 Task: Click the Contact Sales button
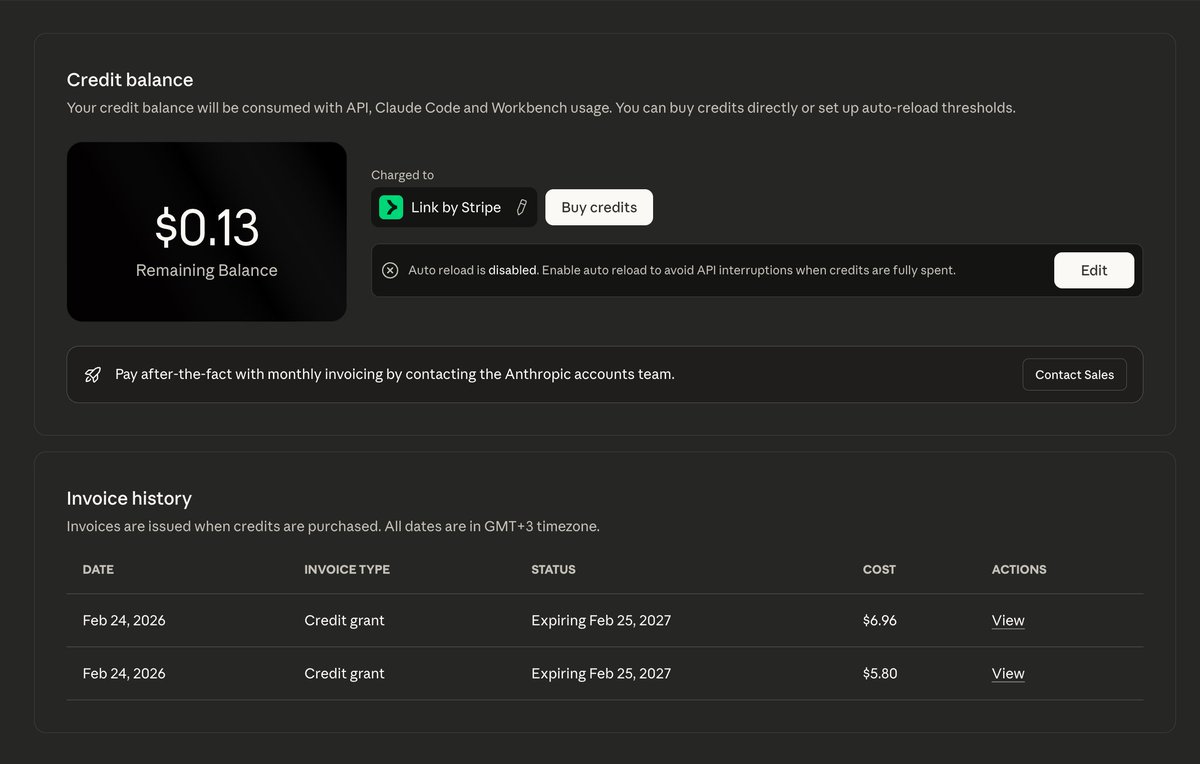1074,374
